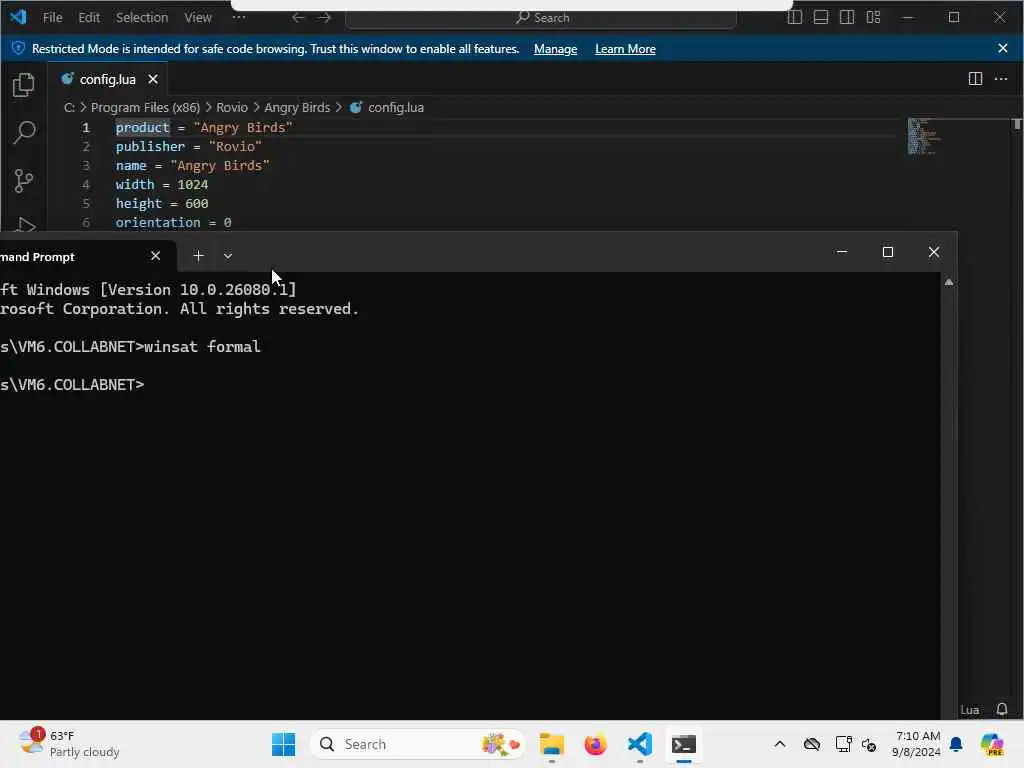
Task: Open Run and Debug view
Action: (24, 225)
